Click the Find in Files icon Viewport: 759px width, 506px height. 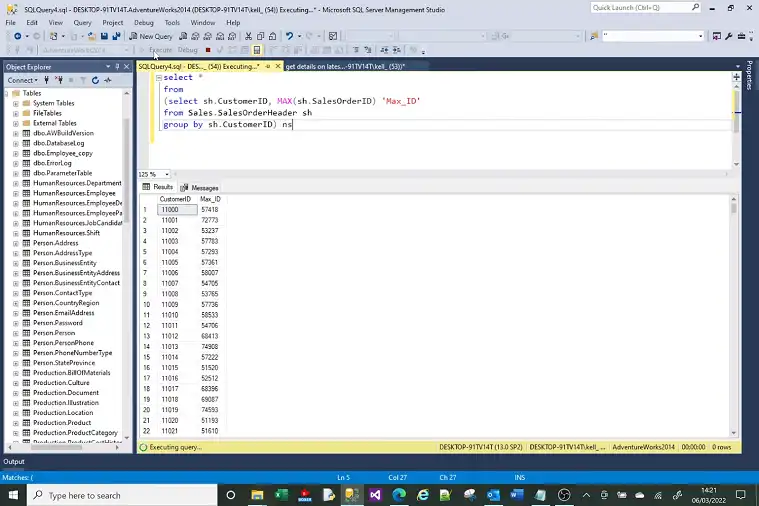click(x=594, y=36)
